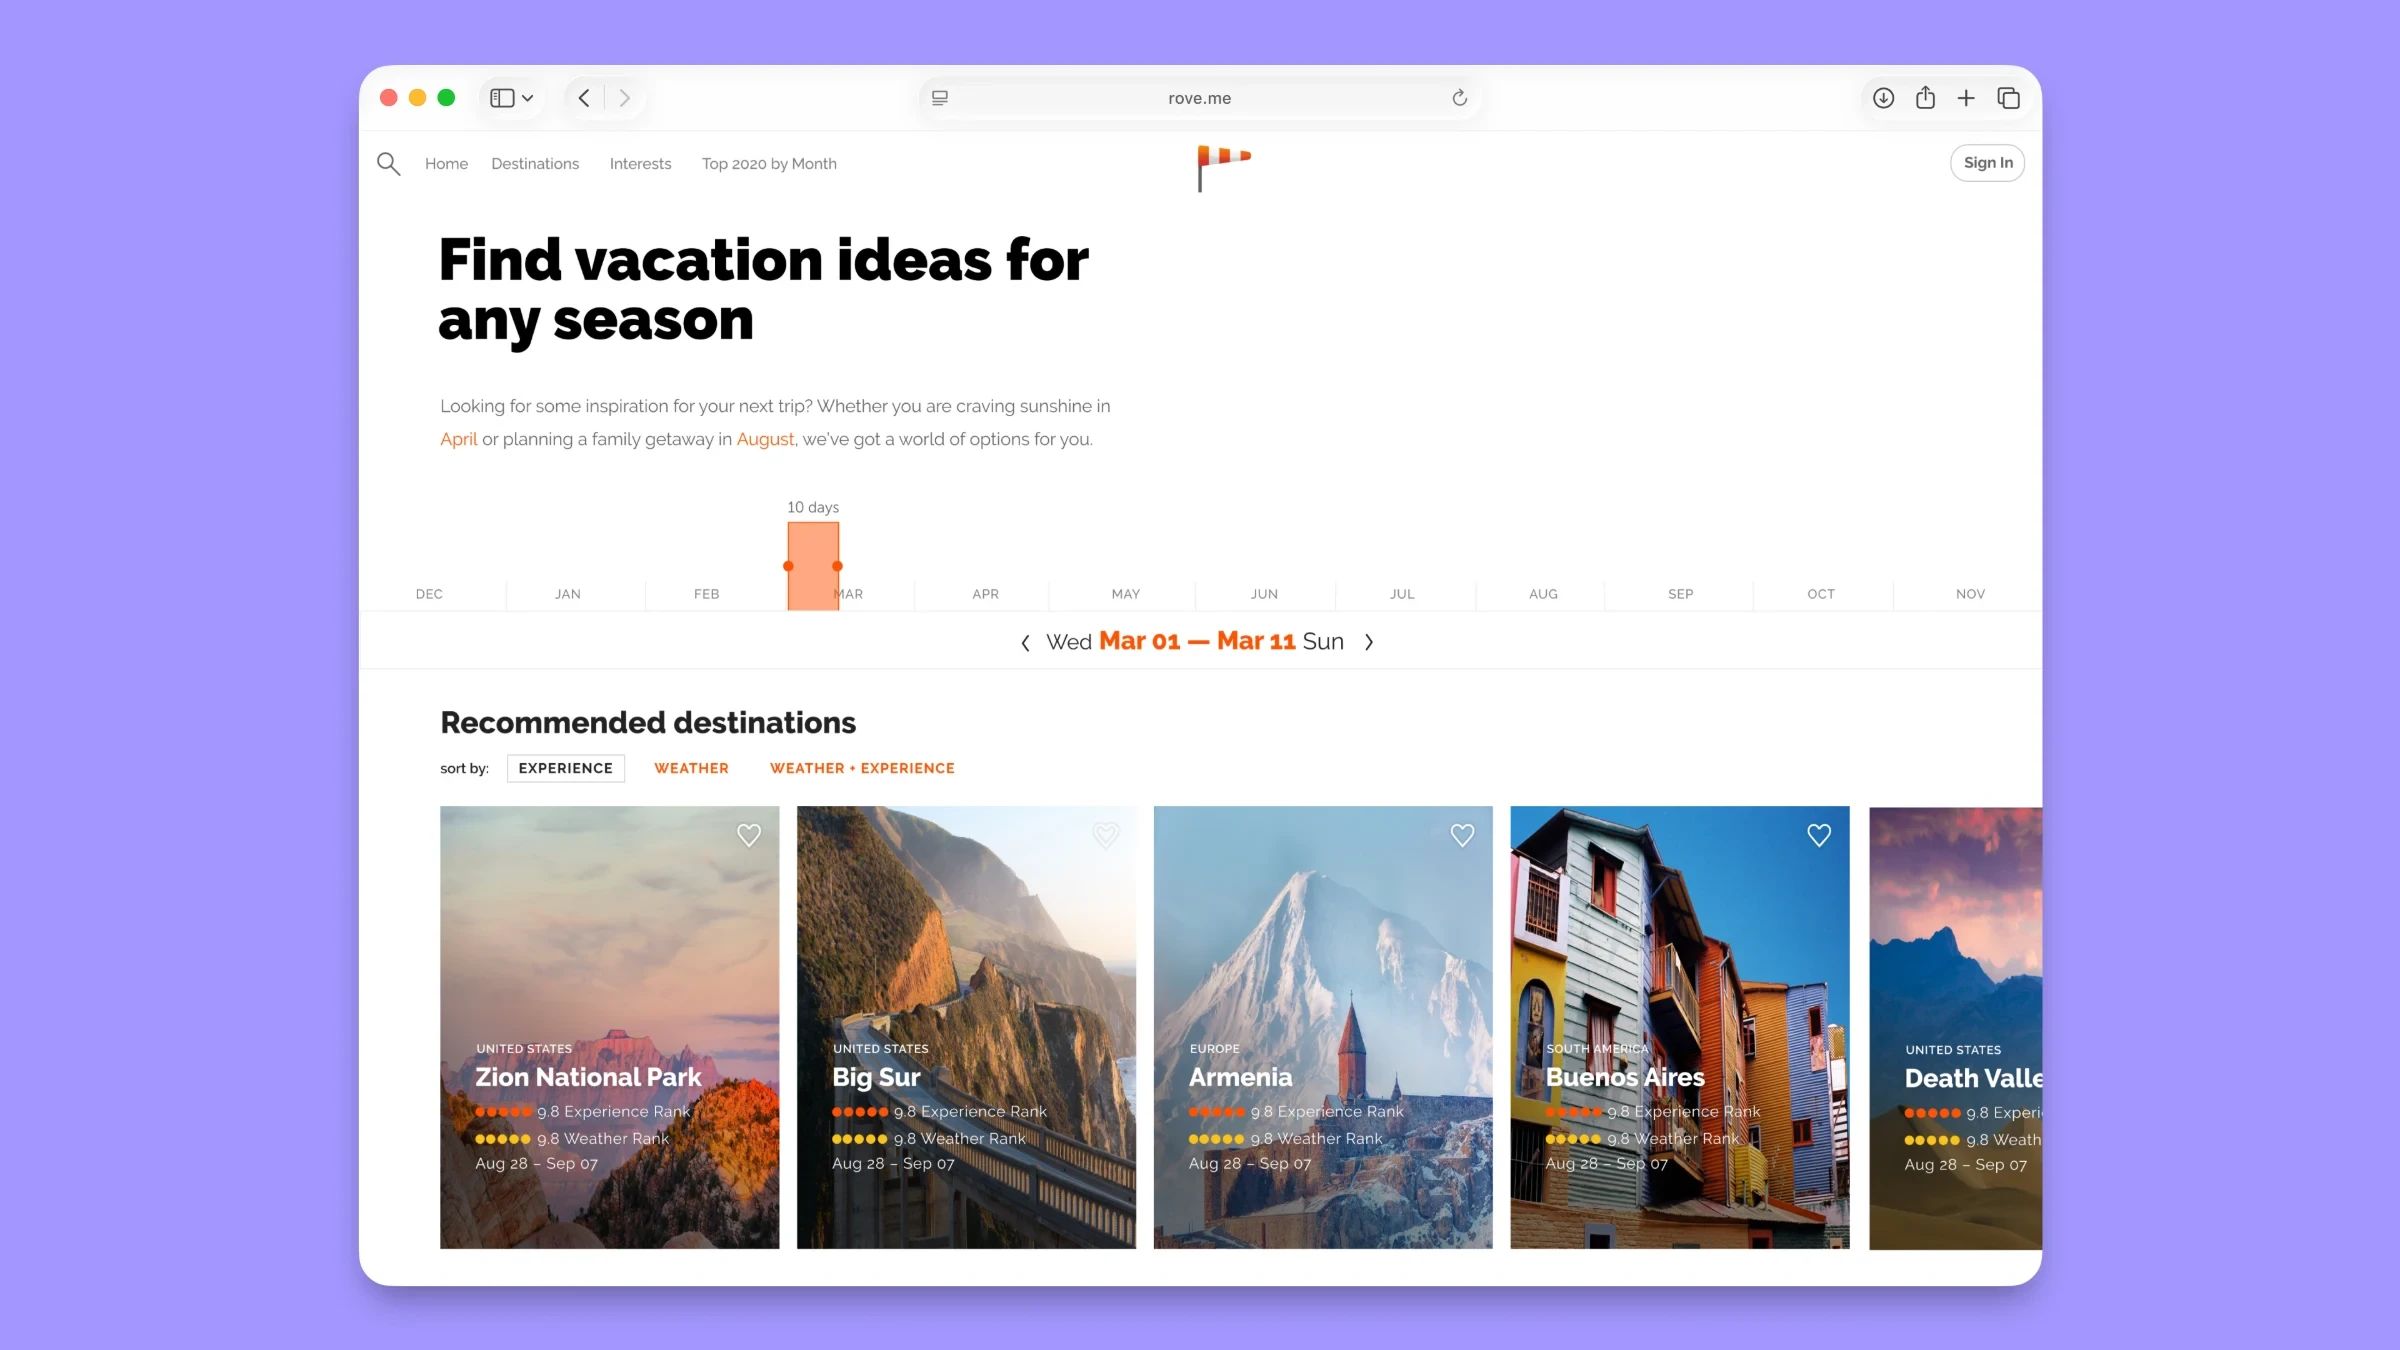
Task: Open Home in navigation
Action: click(x=446, y=164)
